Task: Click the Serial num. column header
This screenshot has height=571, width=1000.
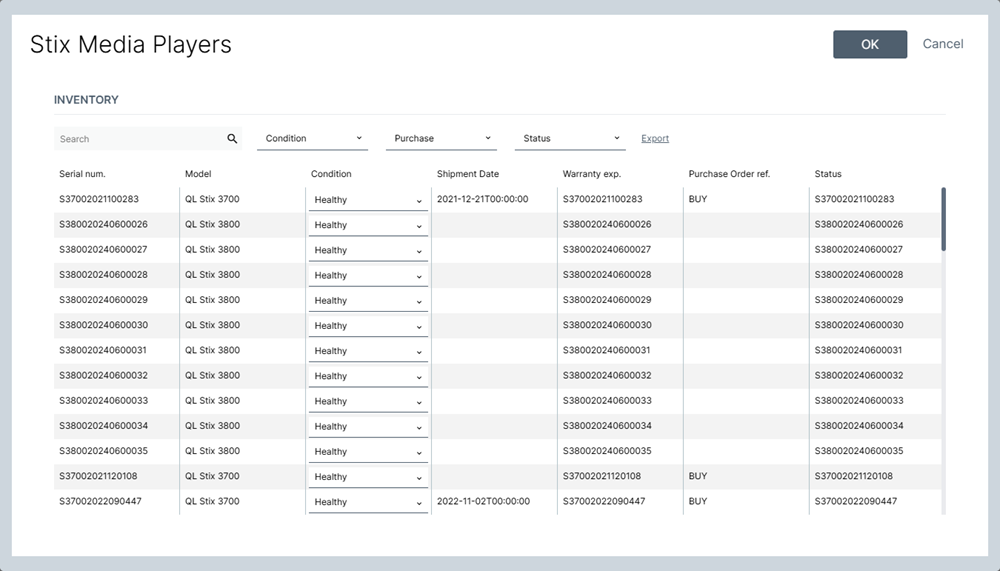Action: [x=82, y=174]
